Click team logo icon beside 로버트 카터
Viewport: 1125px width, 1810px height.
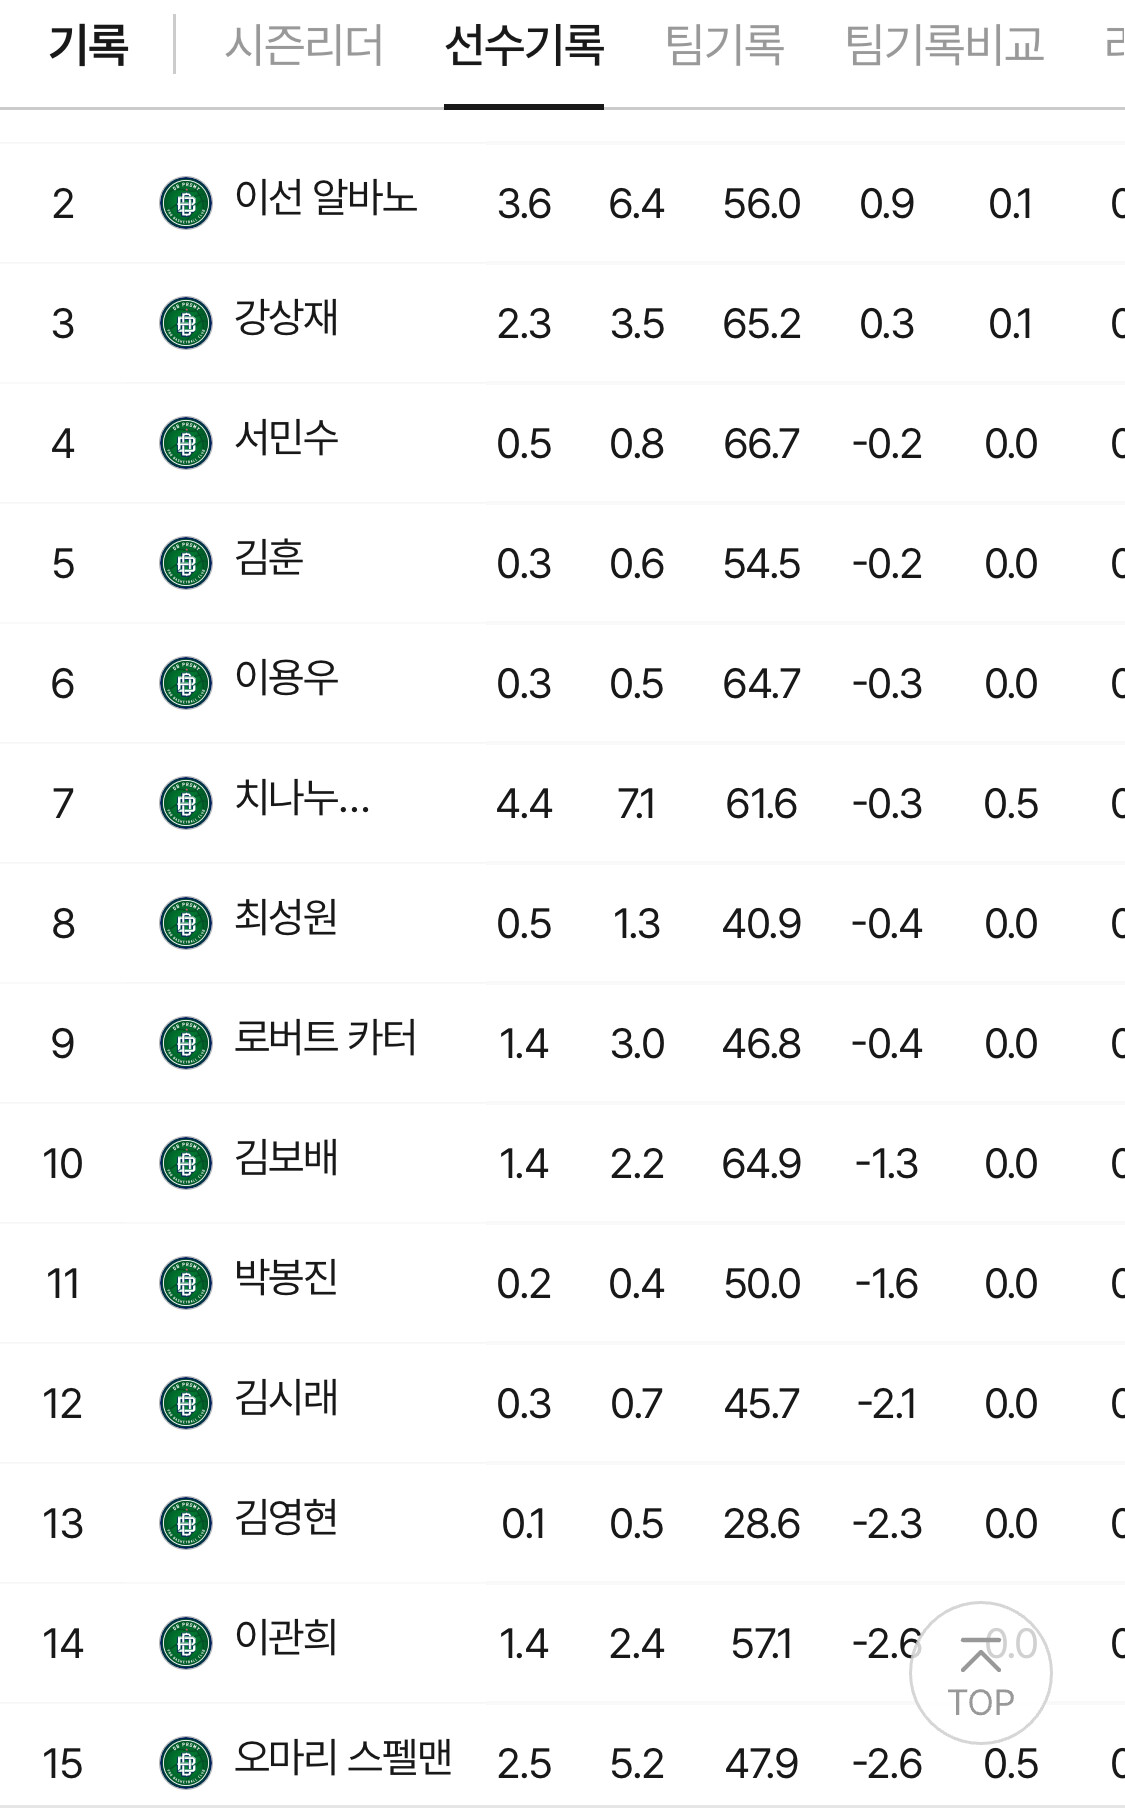point(186,1043)
